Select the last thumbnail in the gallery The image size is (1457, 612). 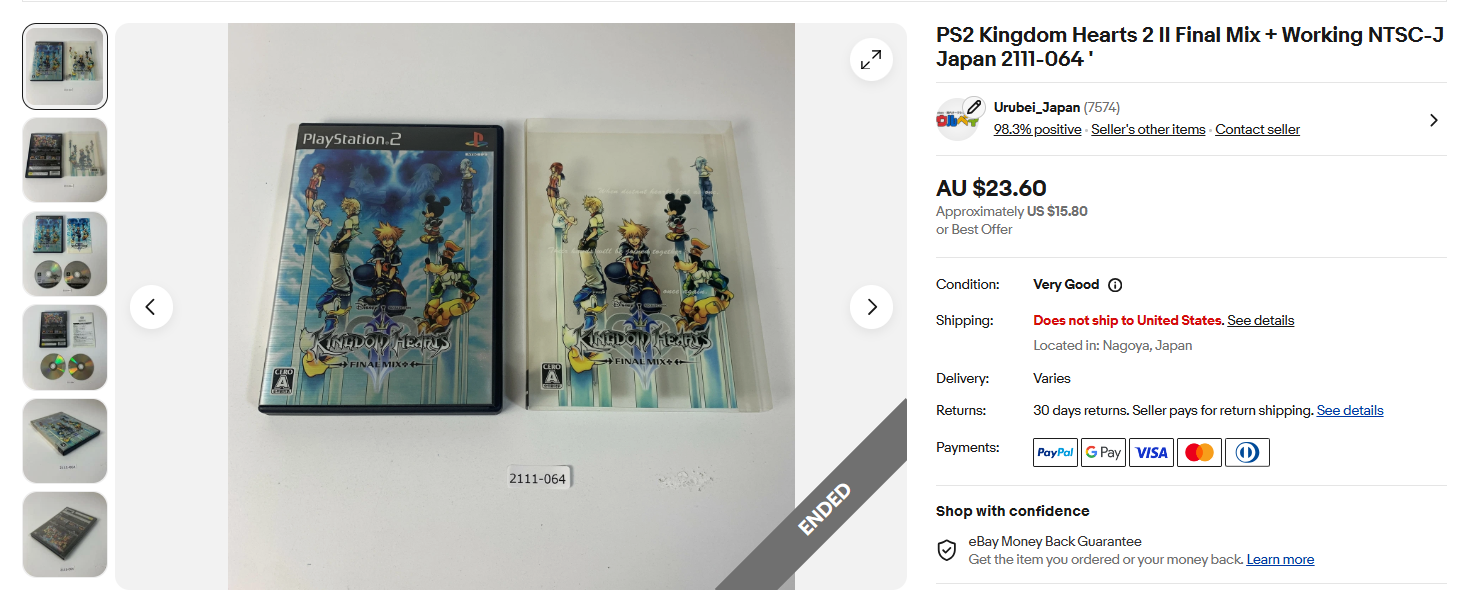(x=65, y=534)
